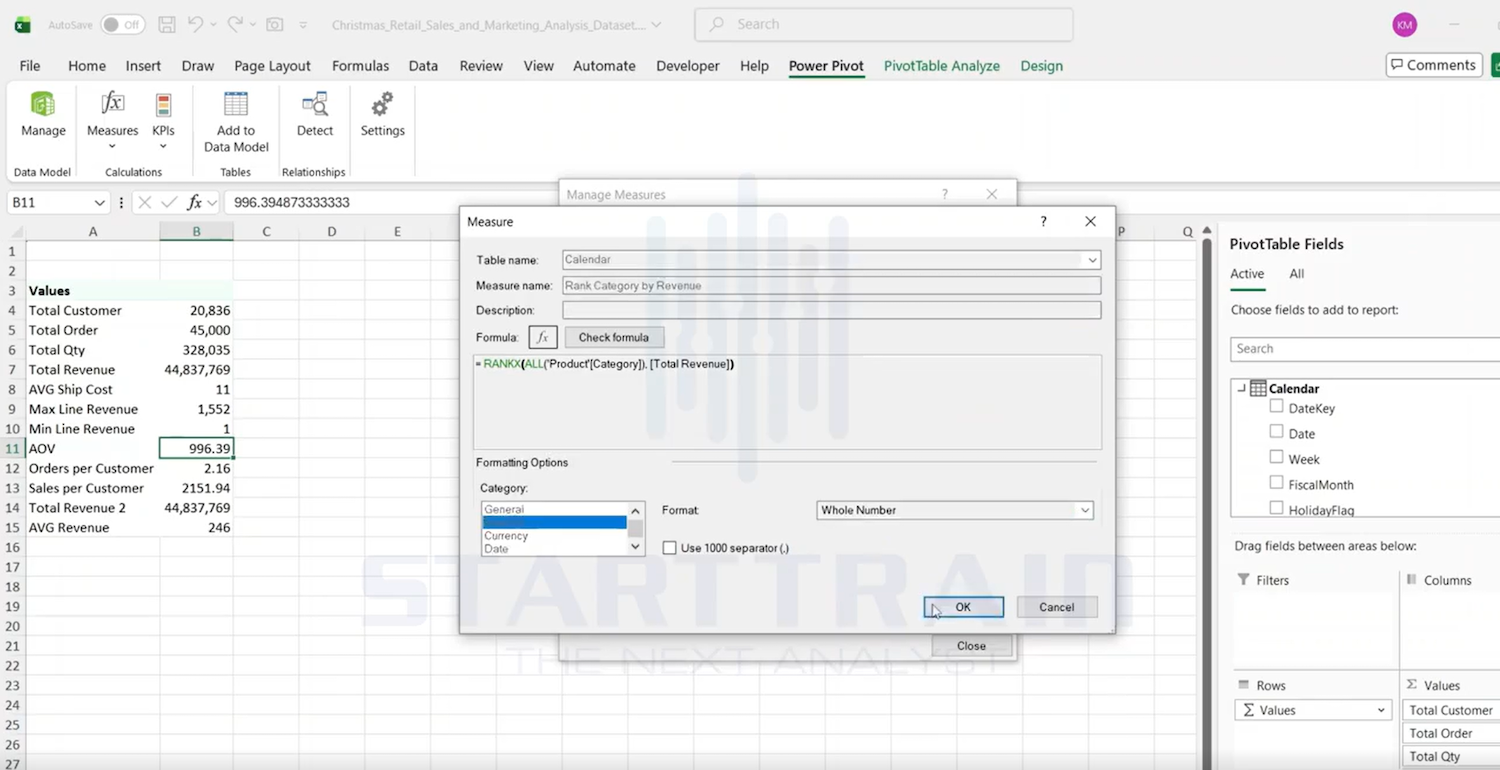Open the File menu

point(30,66)
